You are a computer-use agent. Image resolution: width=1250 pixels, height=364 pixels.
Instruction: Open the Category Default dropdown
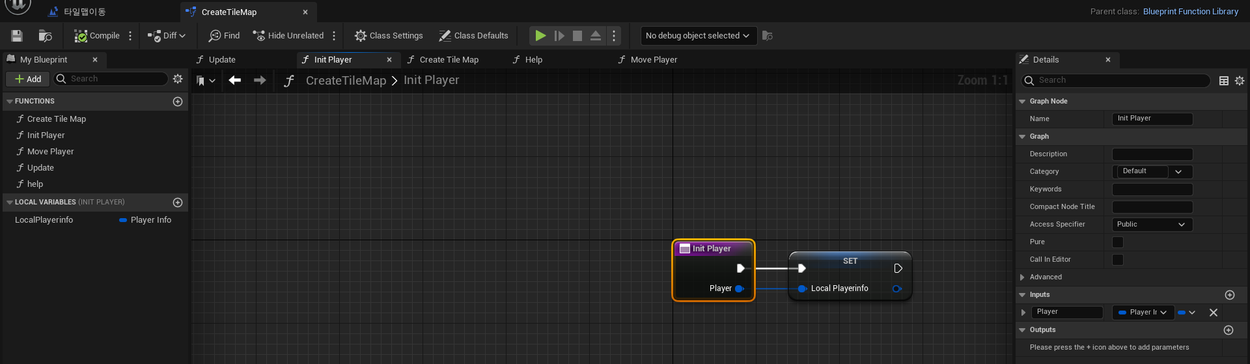tap(1152, 171)
